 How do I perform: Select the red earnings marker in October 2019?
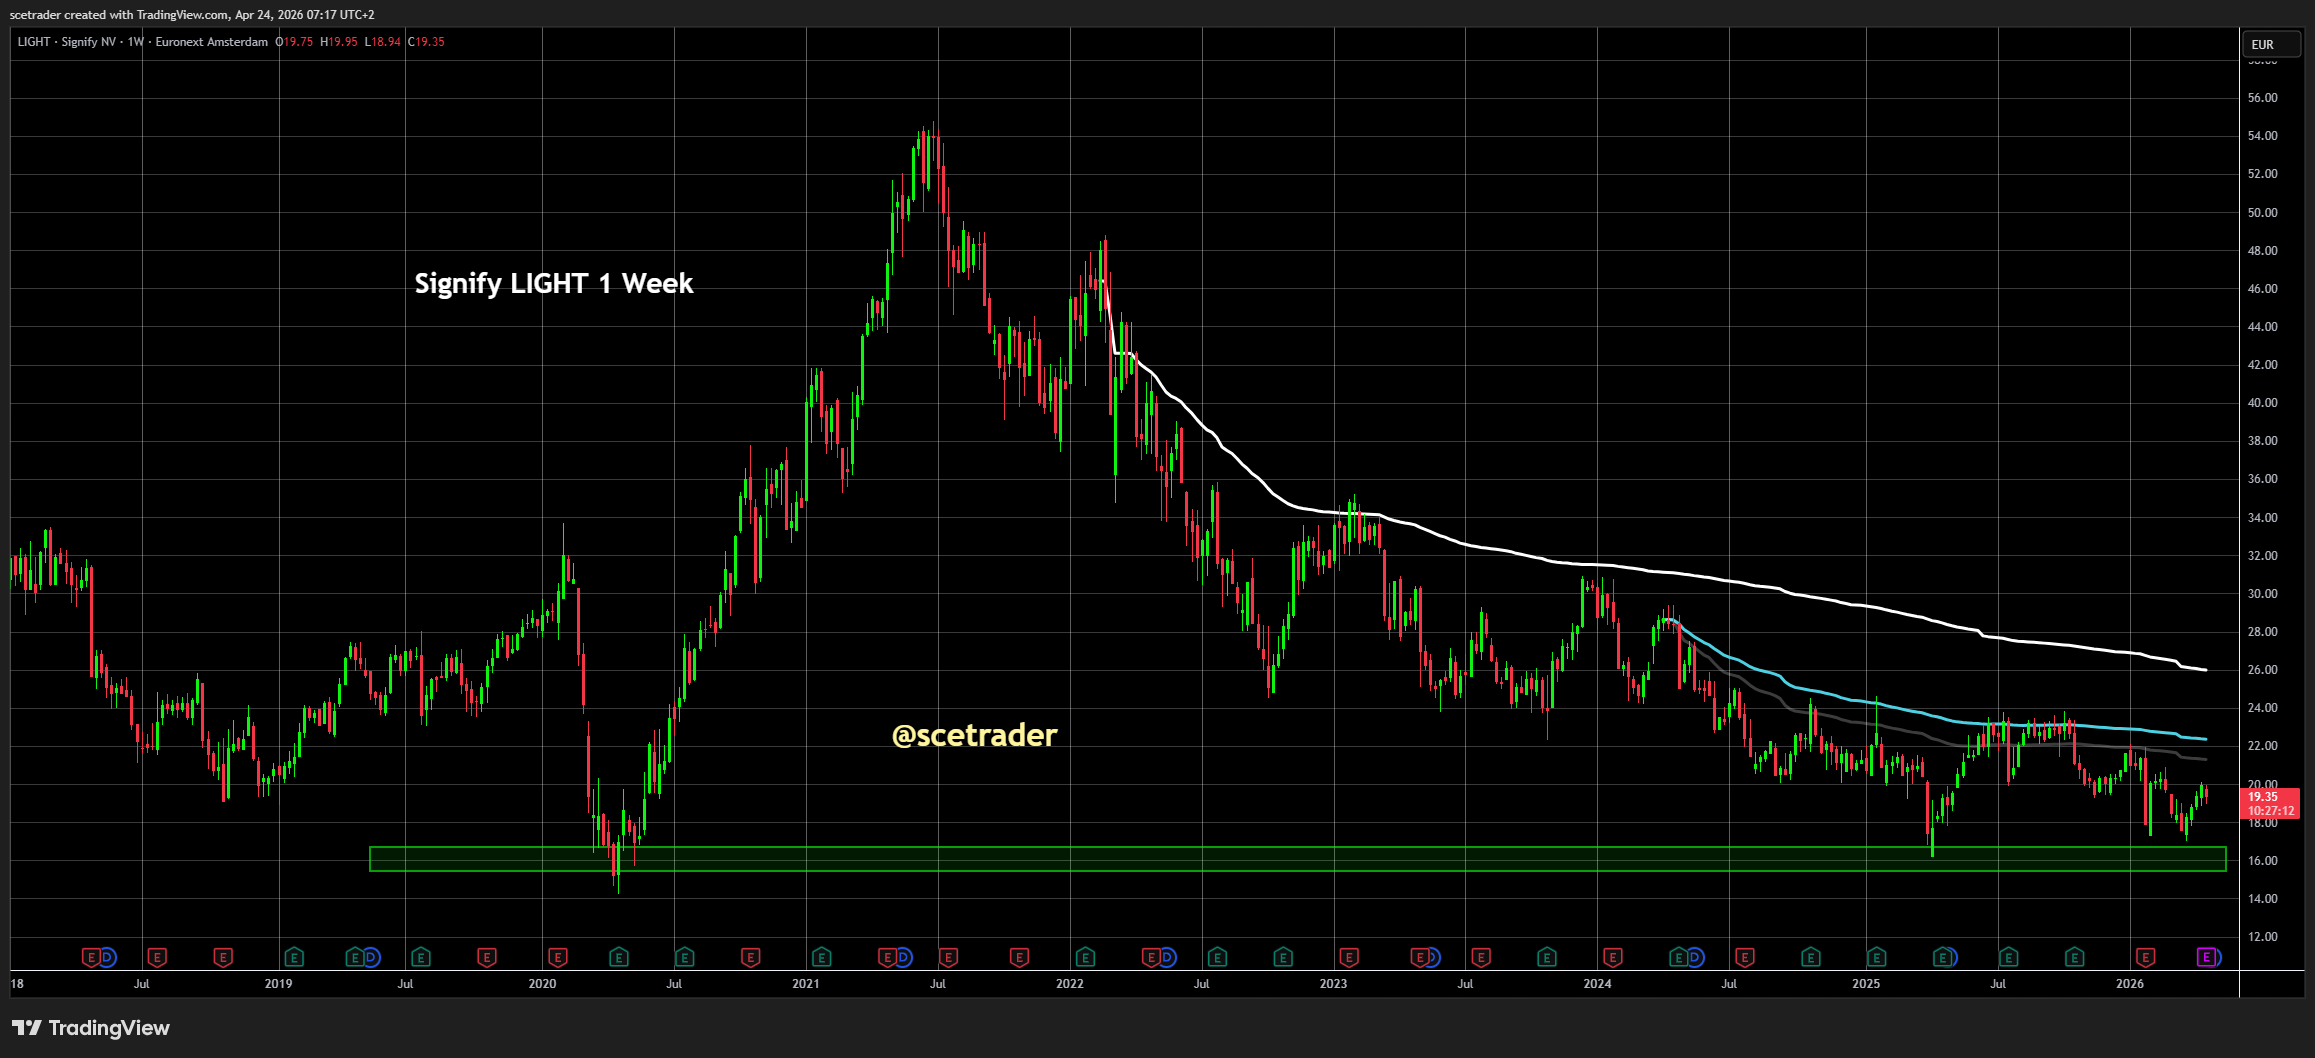(487, 958)
